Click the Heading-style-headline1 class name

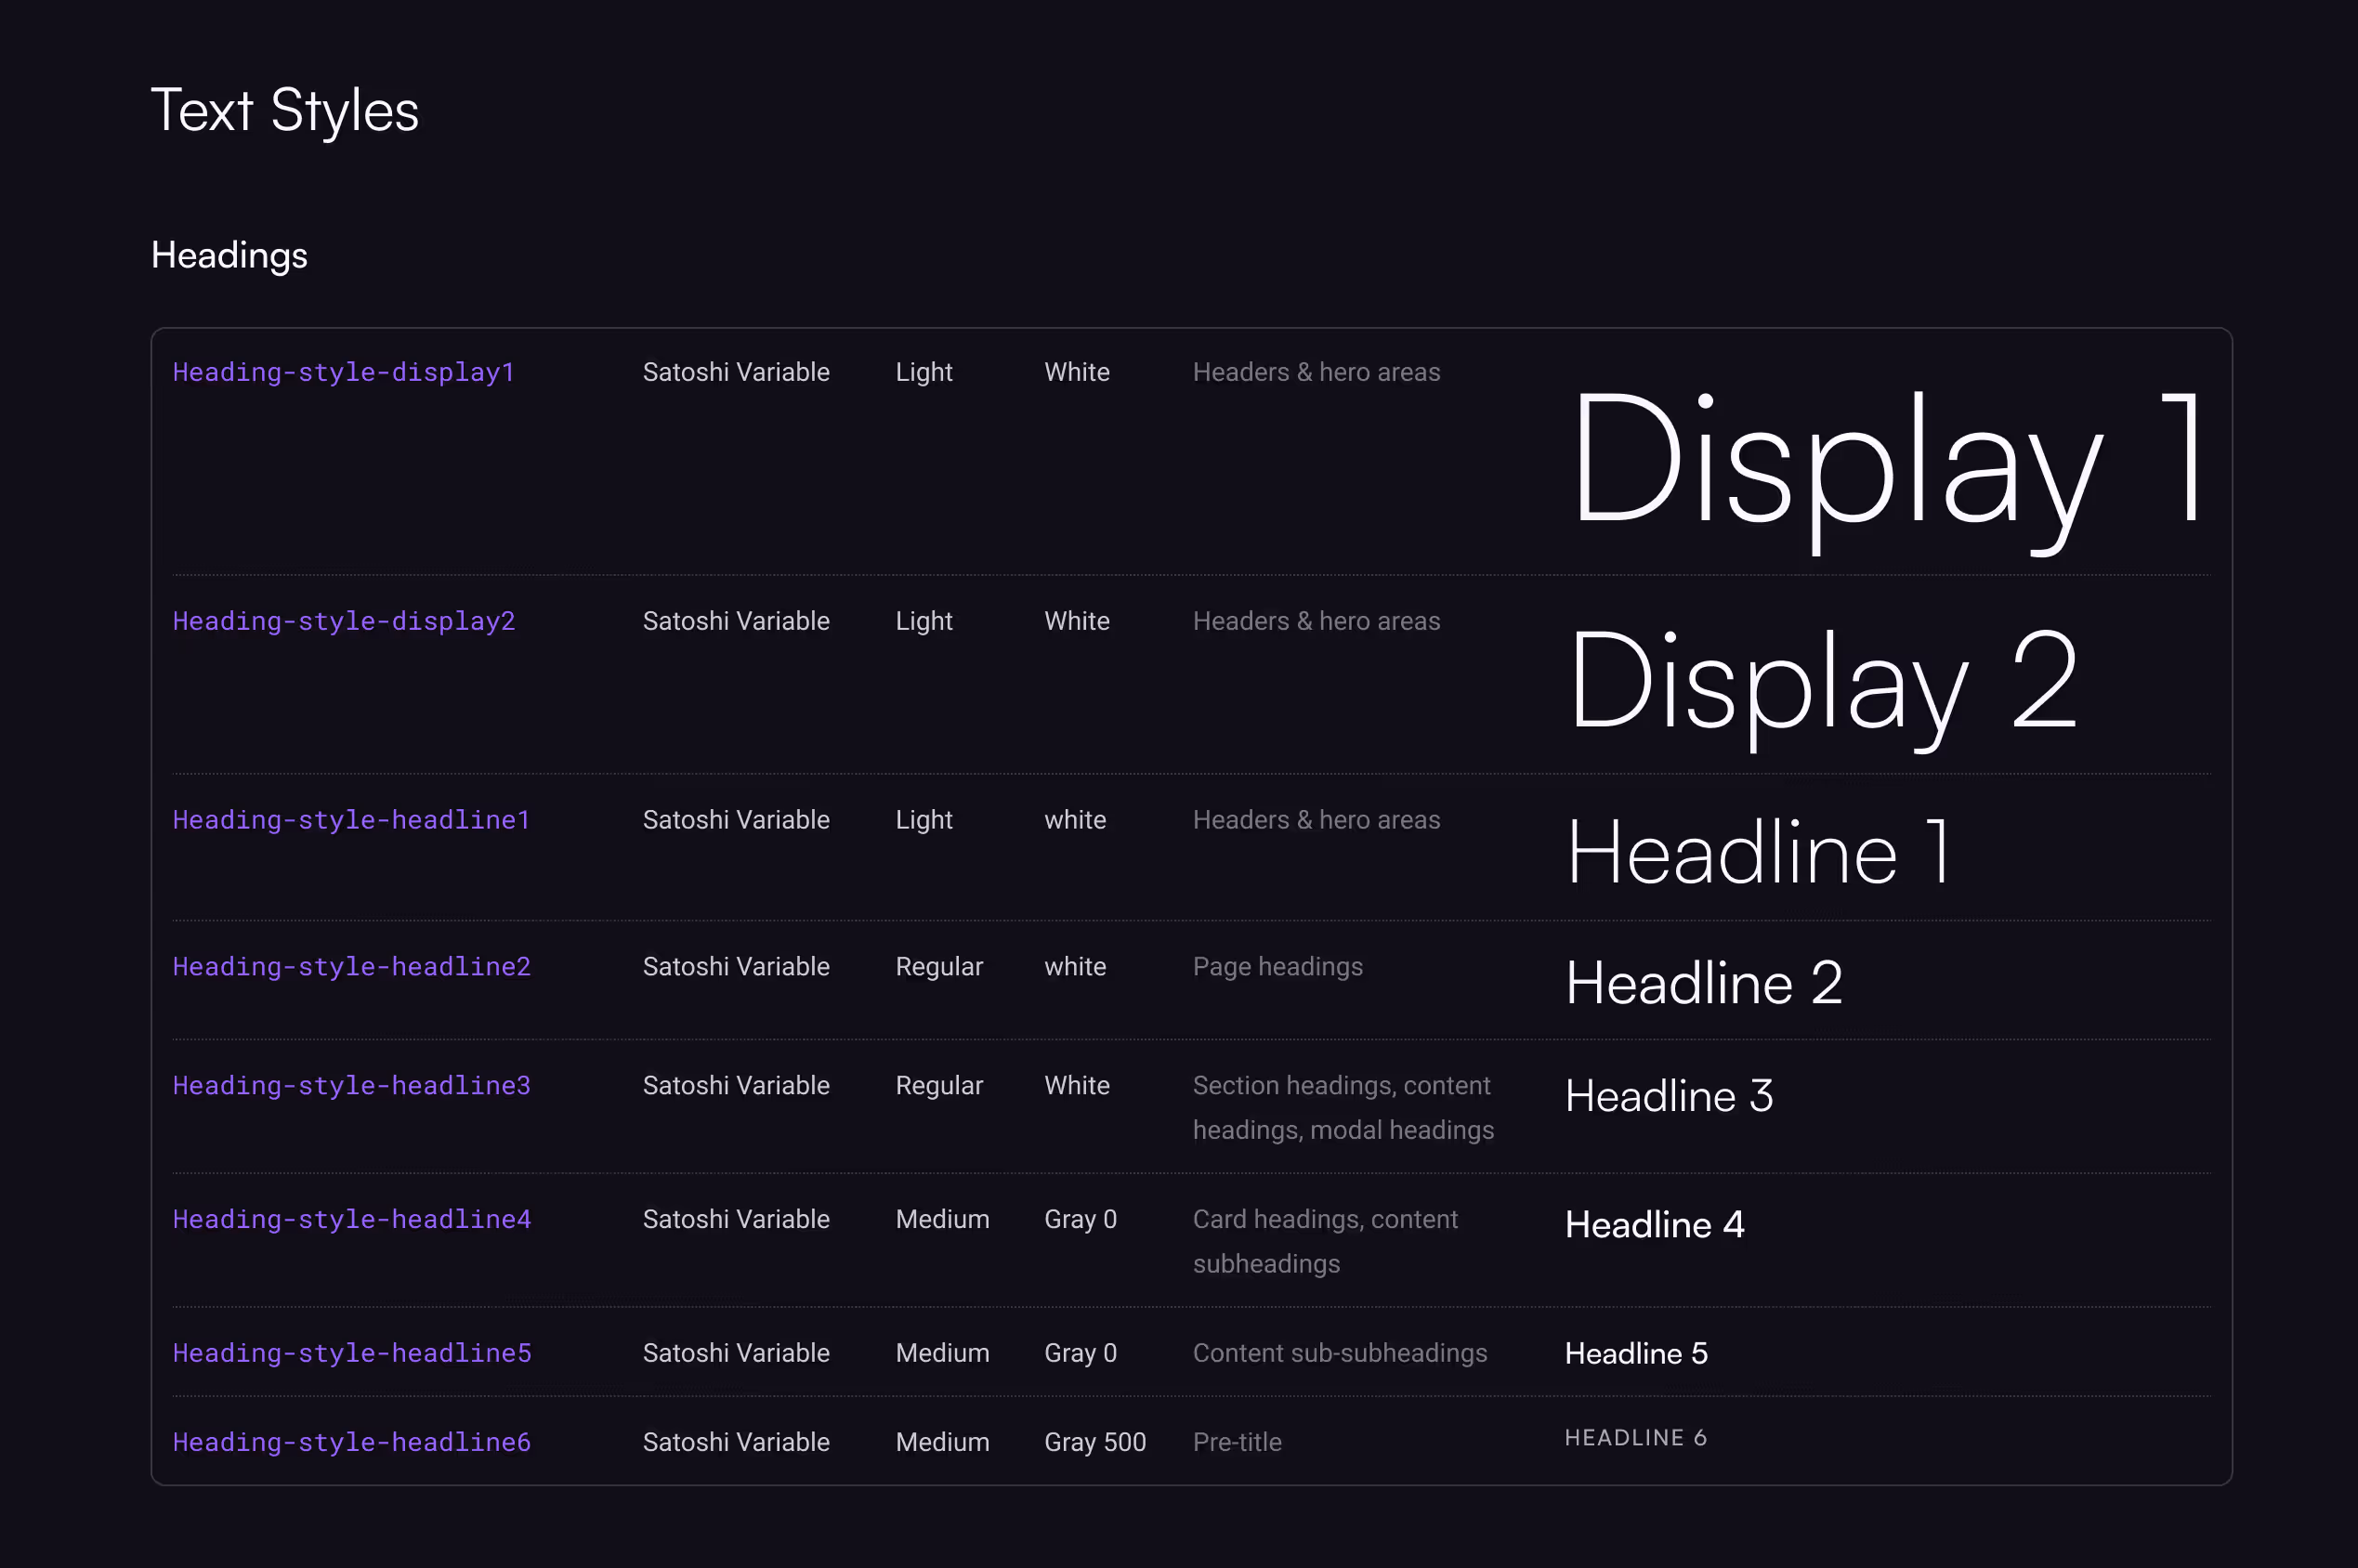[x=351, y=820]
